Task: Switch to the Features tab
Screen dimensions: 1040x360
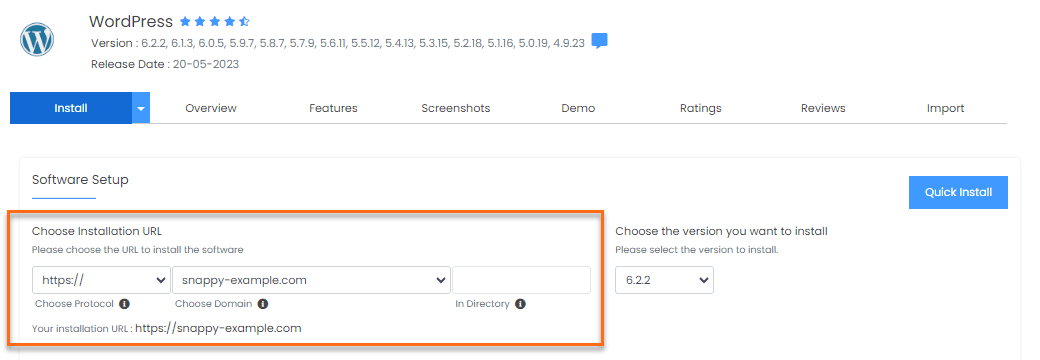Action: (333, 108)
